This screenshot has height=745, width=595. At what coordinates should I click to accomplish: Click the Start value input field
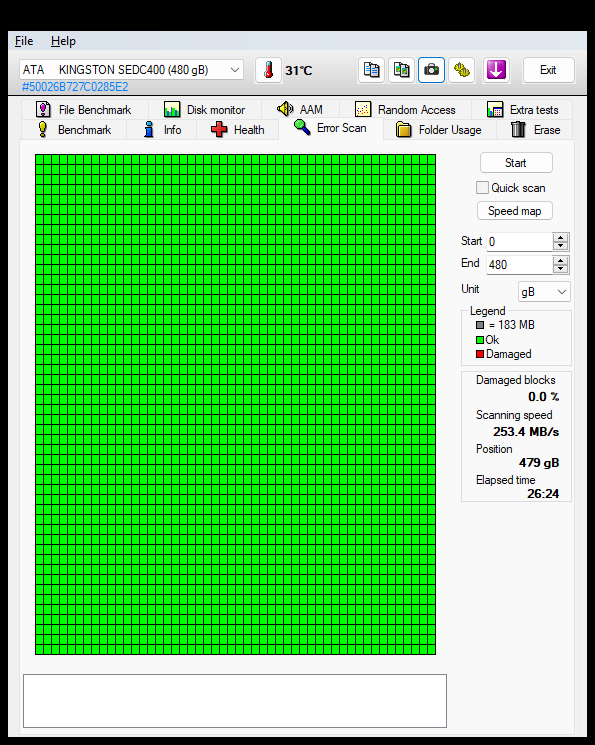tap(520, 242)
